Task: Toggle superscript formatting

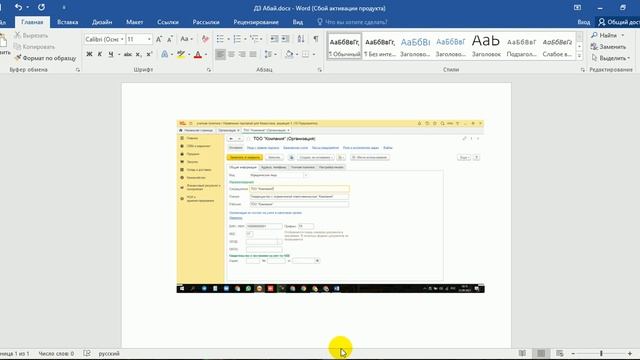Action: pyautogui.click(x=149, y=54)
